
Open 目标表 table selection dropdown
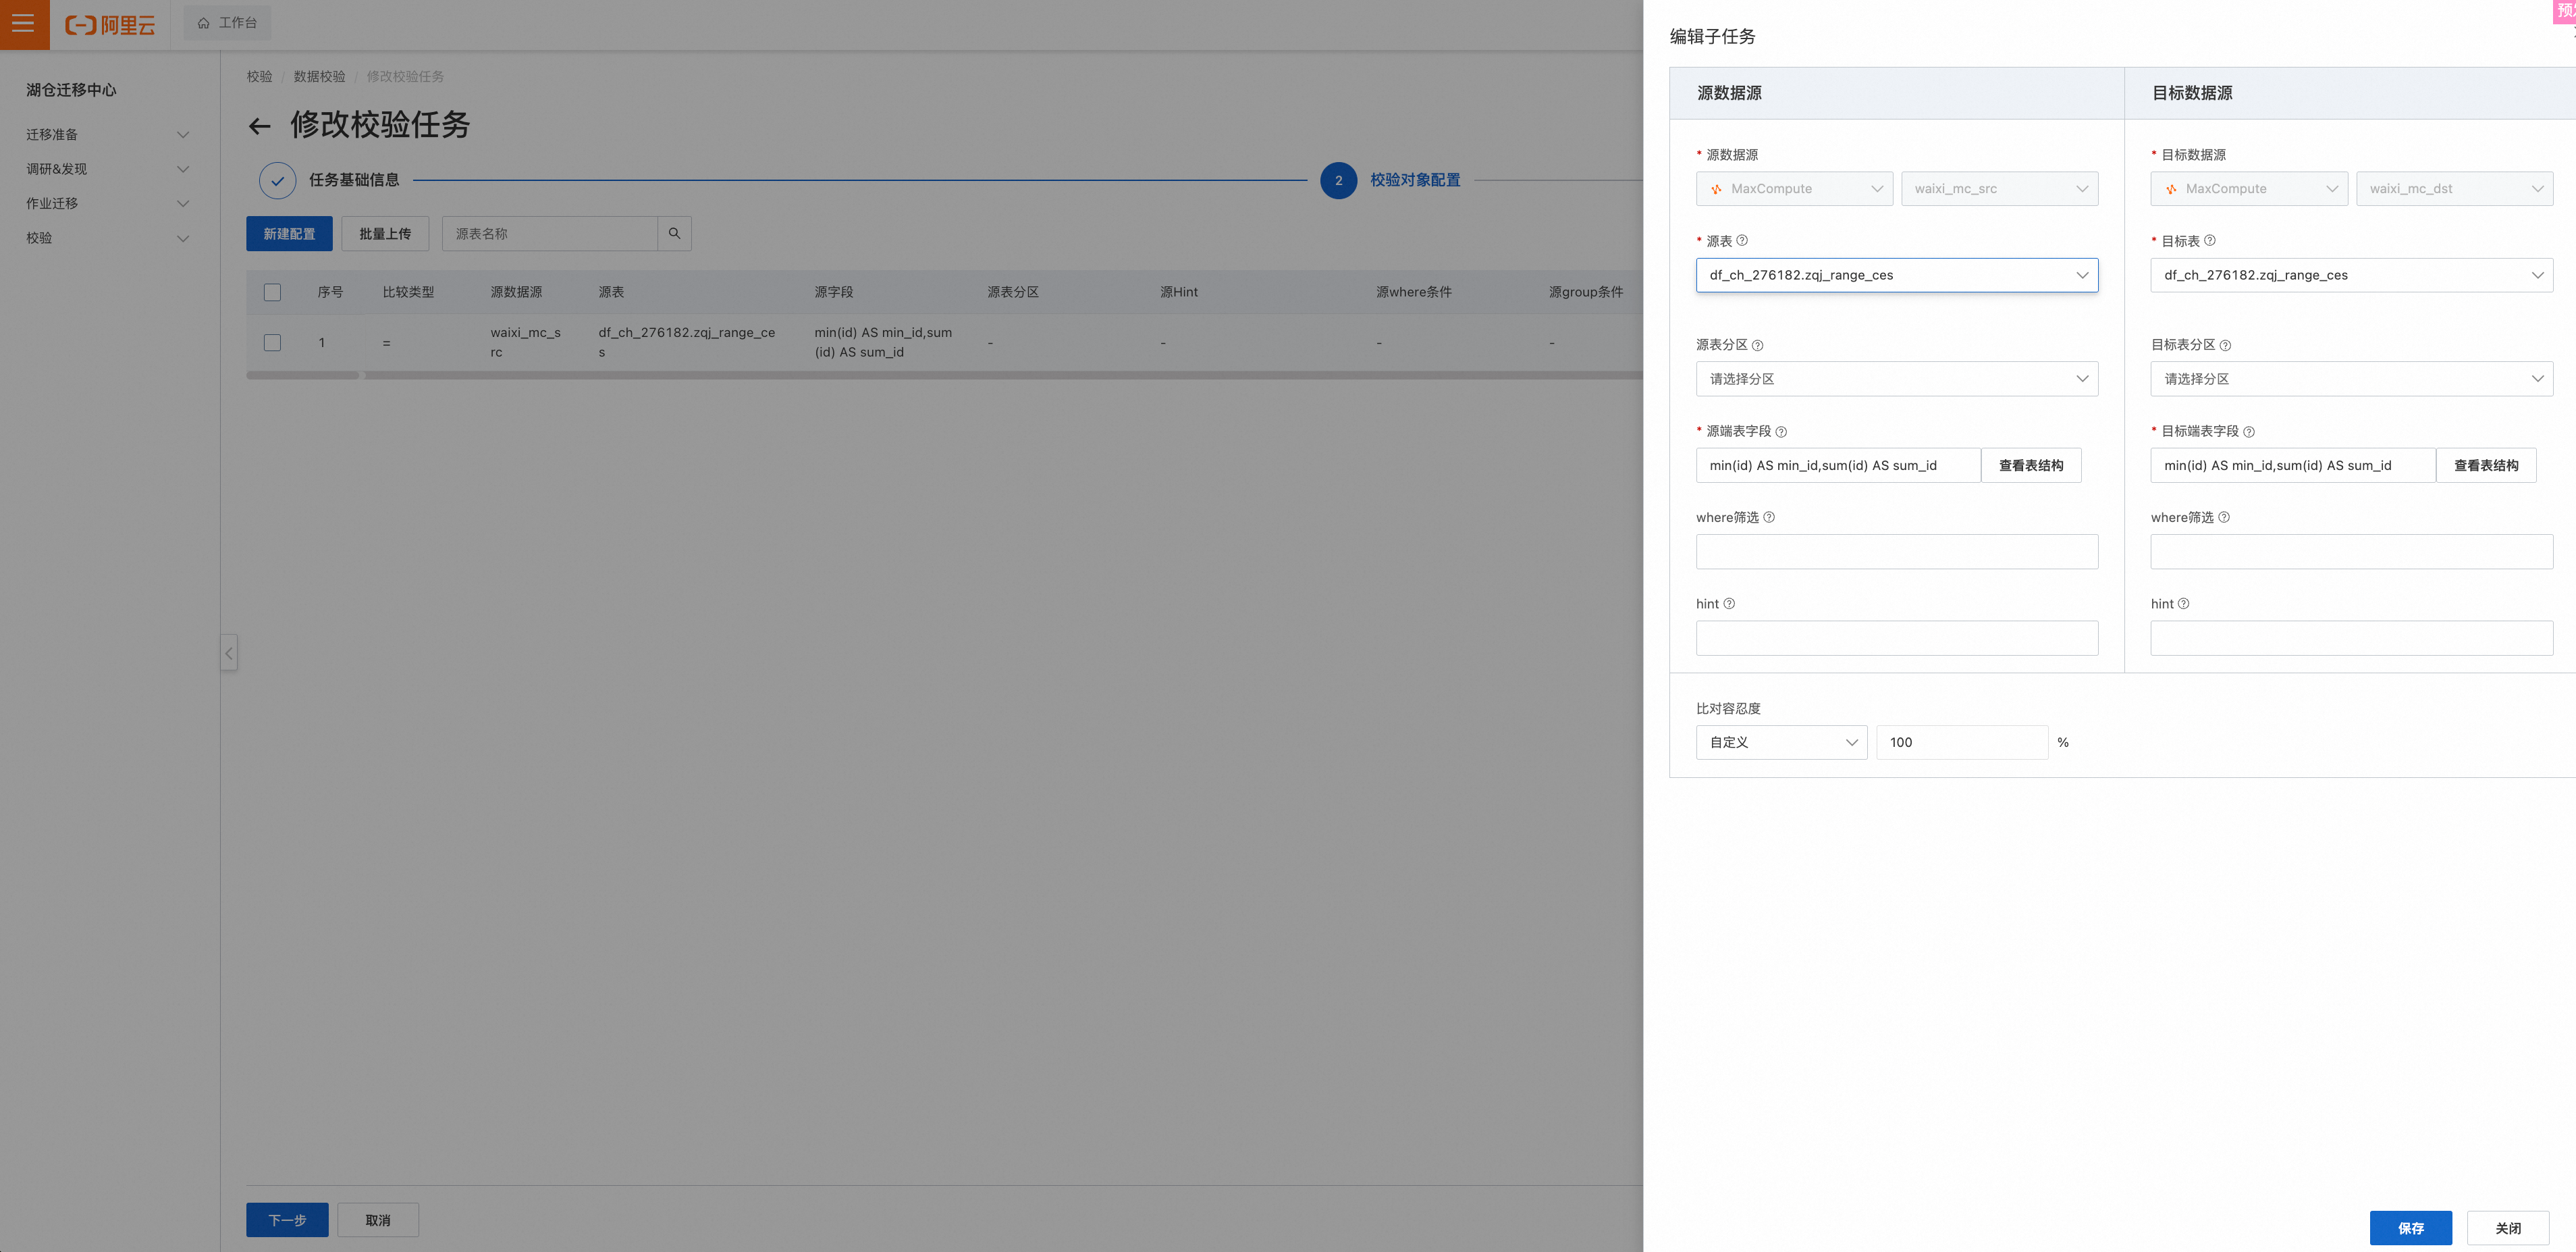[x=2352, y=275]
